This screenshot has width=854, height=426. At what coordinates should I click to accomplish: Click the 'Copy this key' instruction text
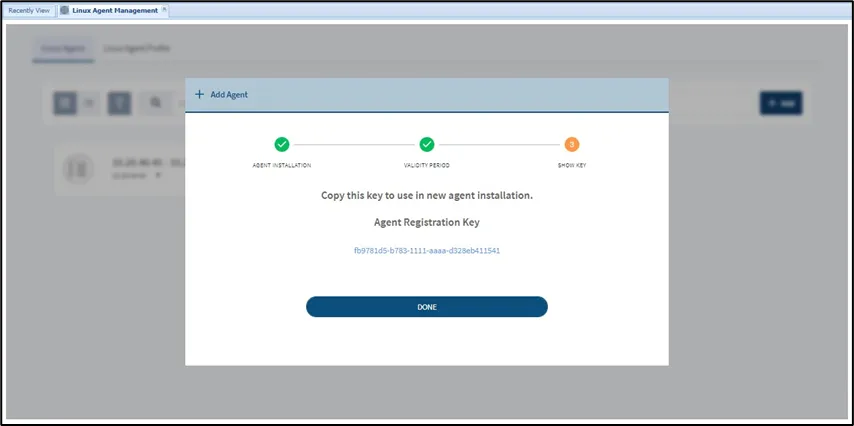click(x=426, y=195)
